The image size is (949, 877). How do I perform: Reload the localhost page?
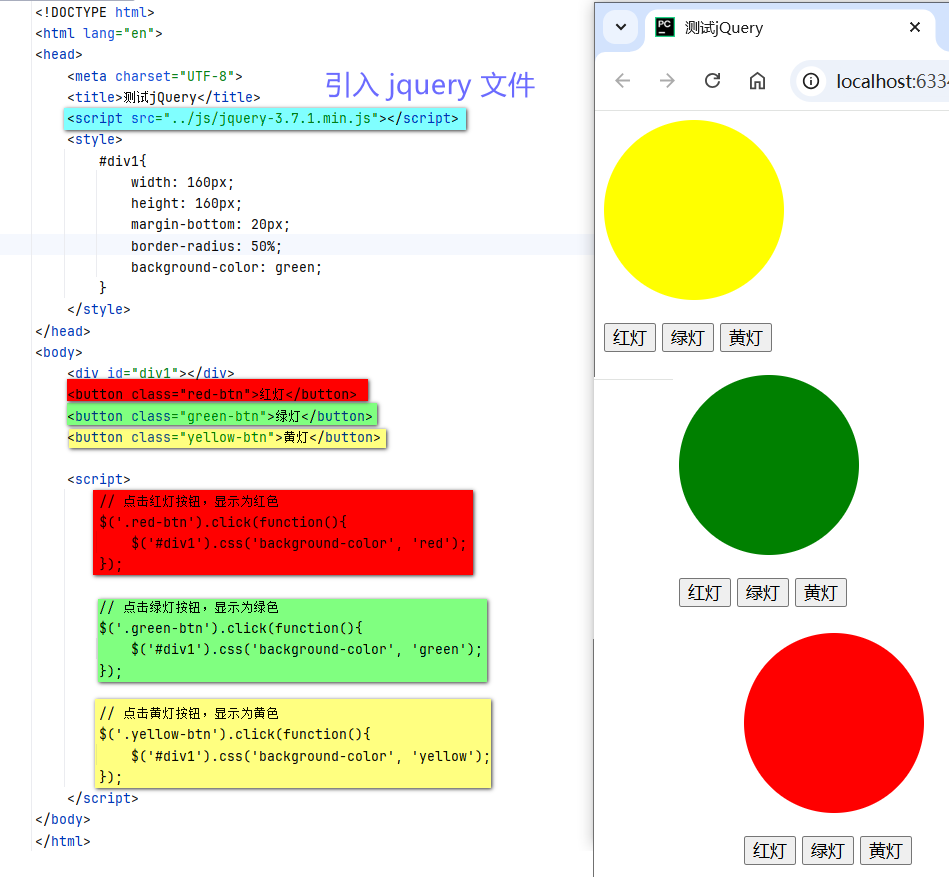712,80
